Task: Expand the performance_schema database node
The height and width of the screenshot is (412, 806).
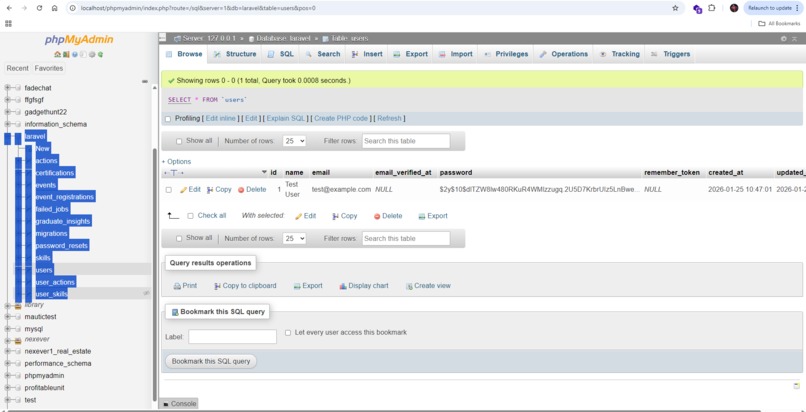Action: (x=8, y=364)
